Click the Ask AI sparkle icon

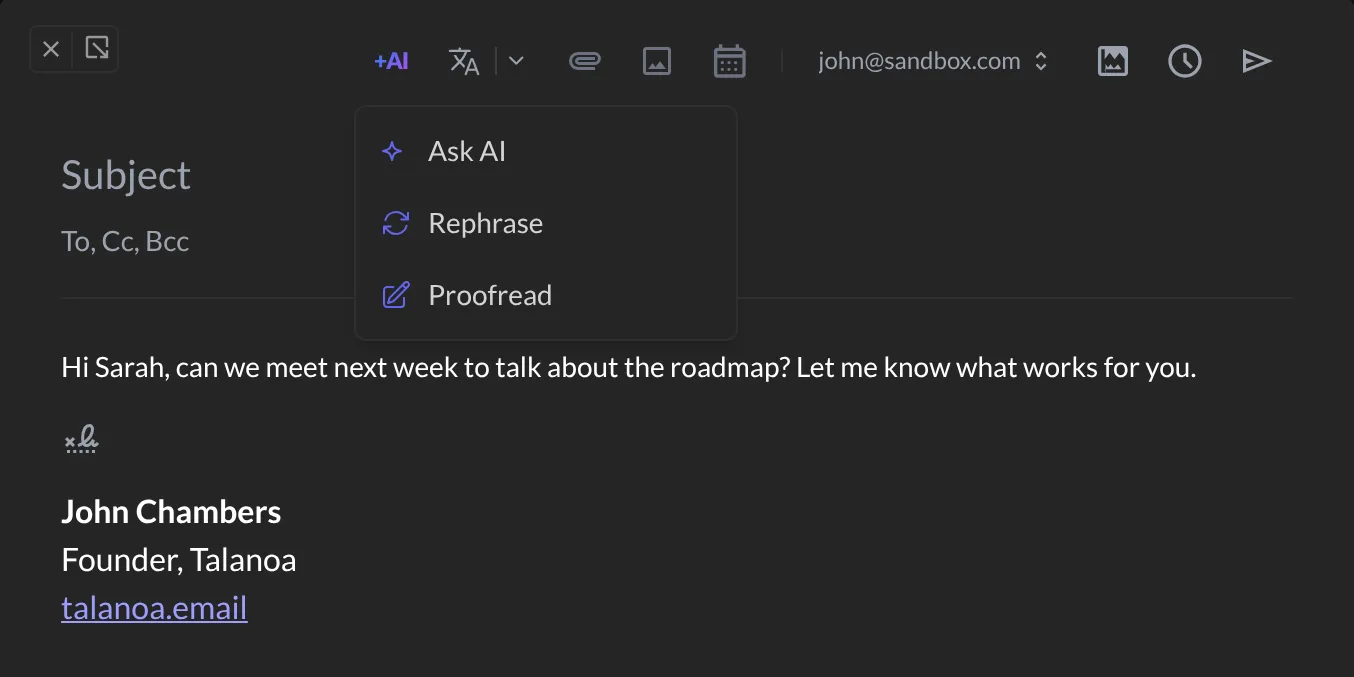click(393, 151)
